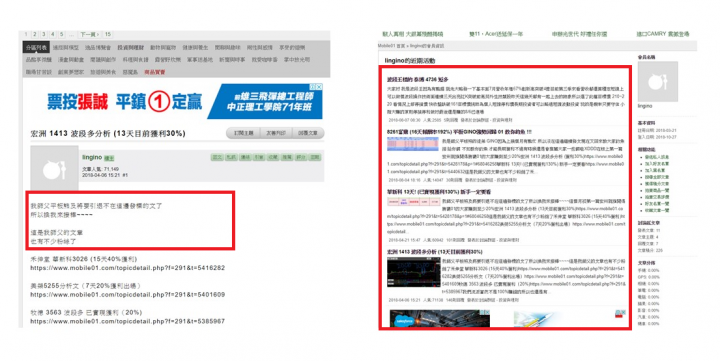Click the Salesforce ad image at the bottom
Image resolution: width=720 pixels, height=361 pixels.
[x=439, y=318]
